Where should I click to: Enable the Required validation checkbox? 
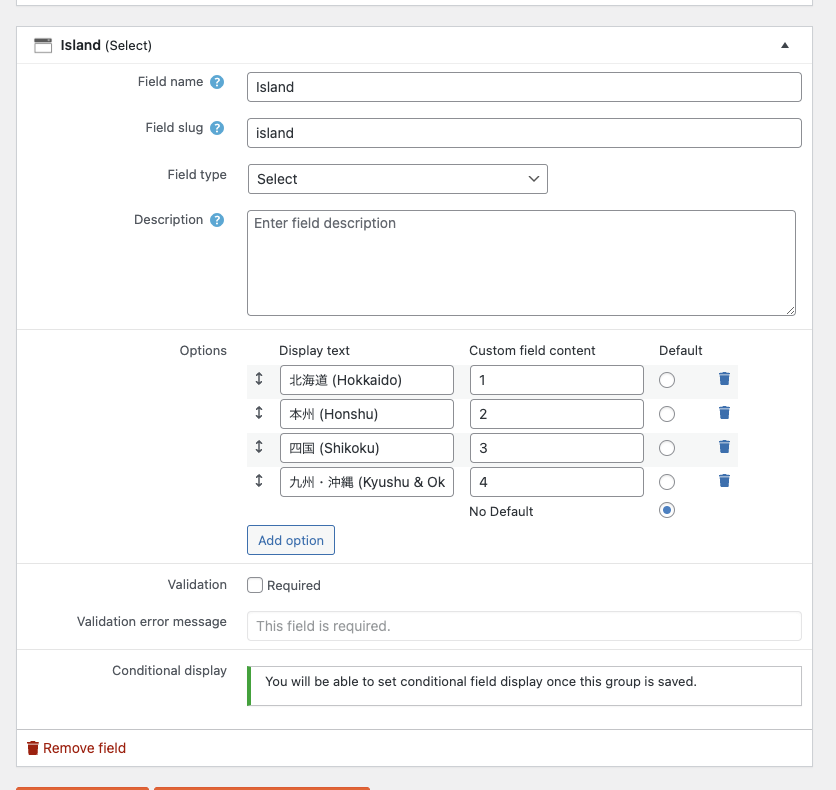pos(255,585)
